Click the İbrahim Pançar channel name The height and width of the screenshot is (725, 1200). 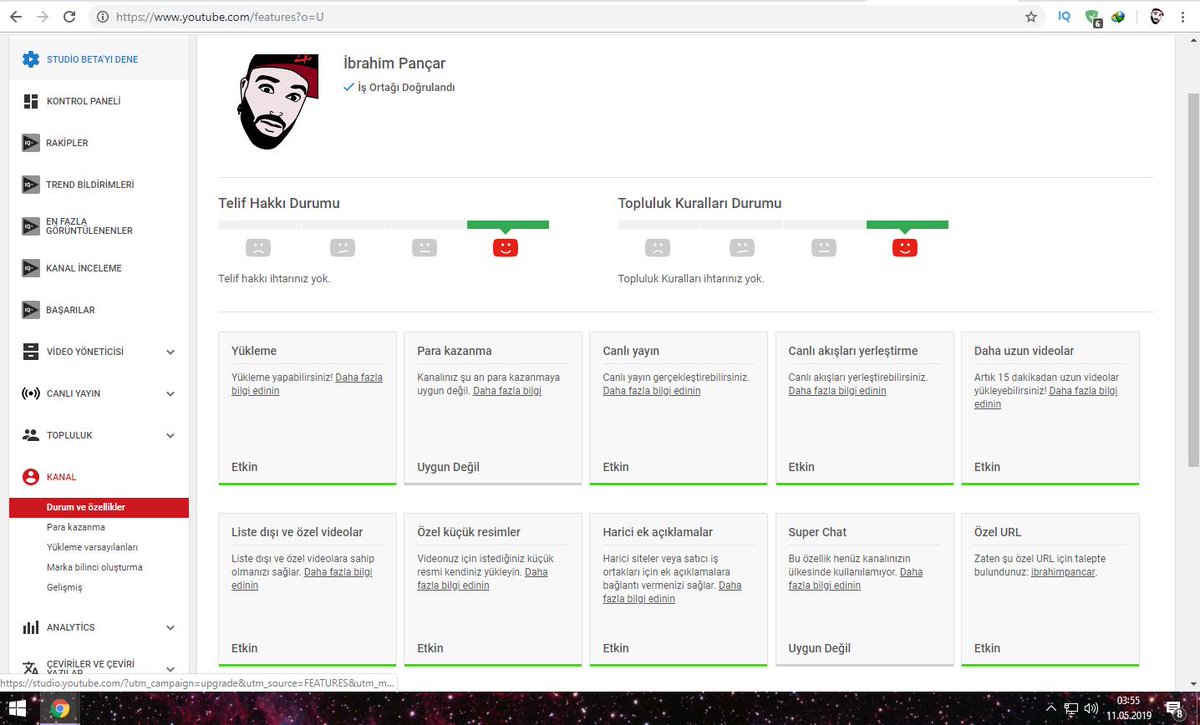394,64
